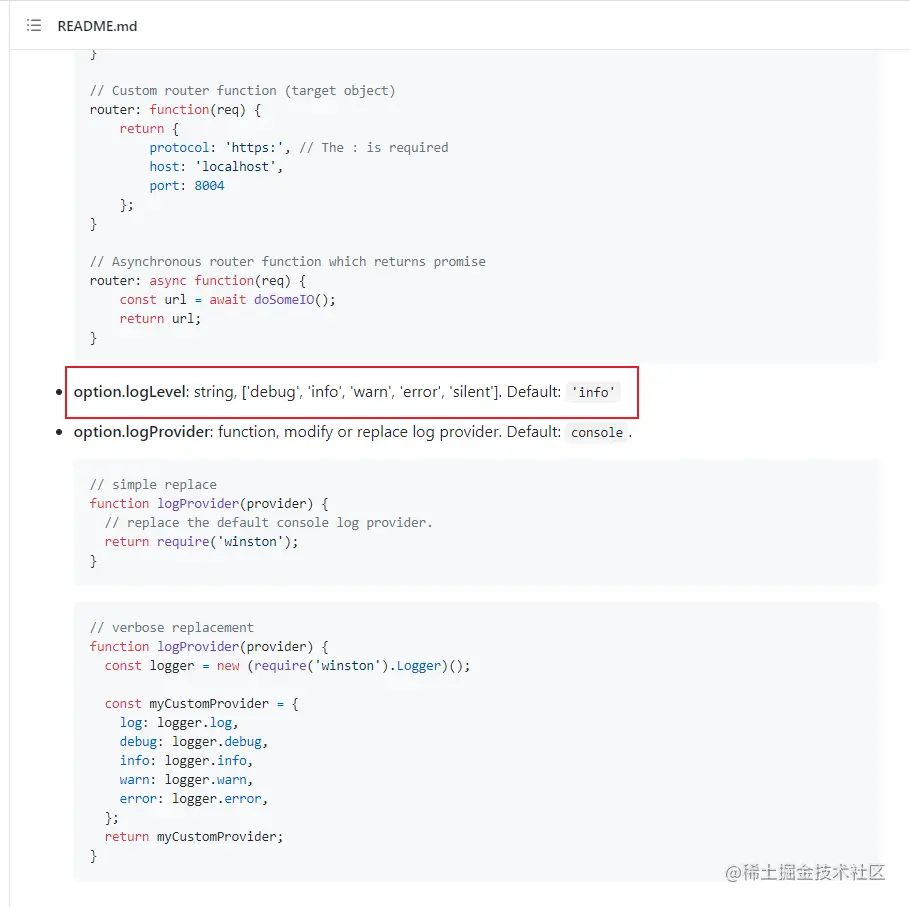This screenshot has width=910, height=907.
Task: Open the table of contents outline icon
Action: [34, 26]
